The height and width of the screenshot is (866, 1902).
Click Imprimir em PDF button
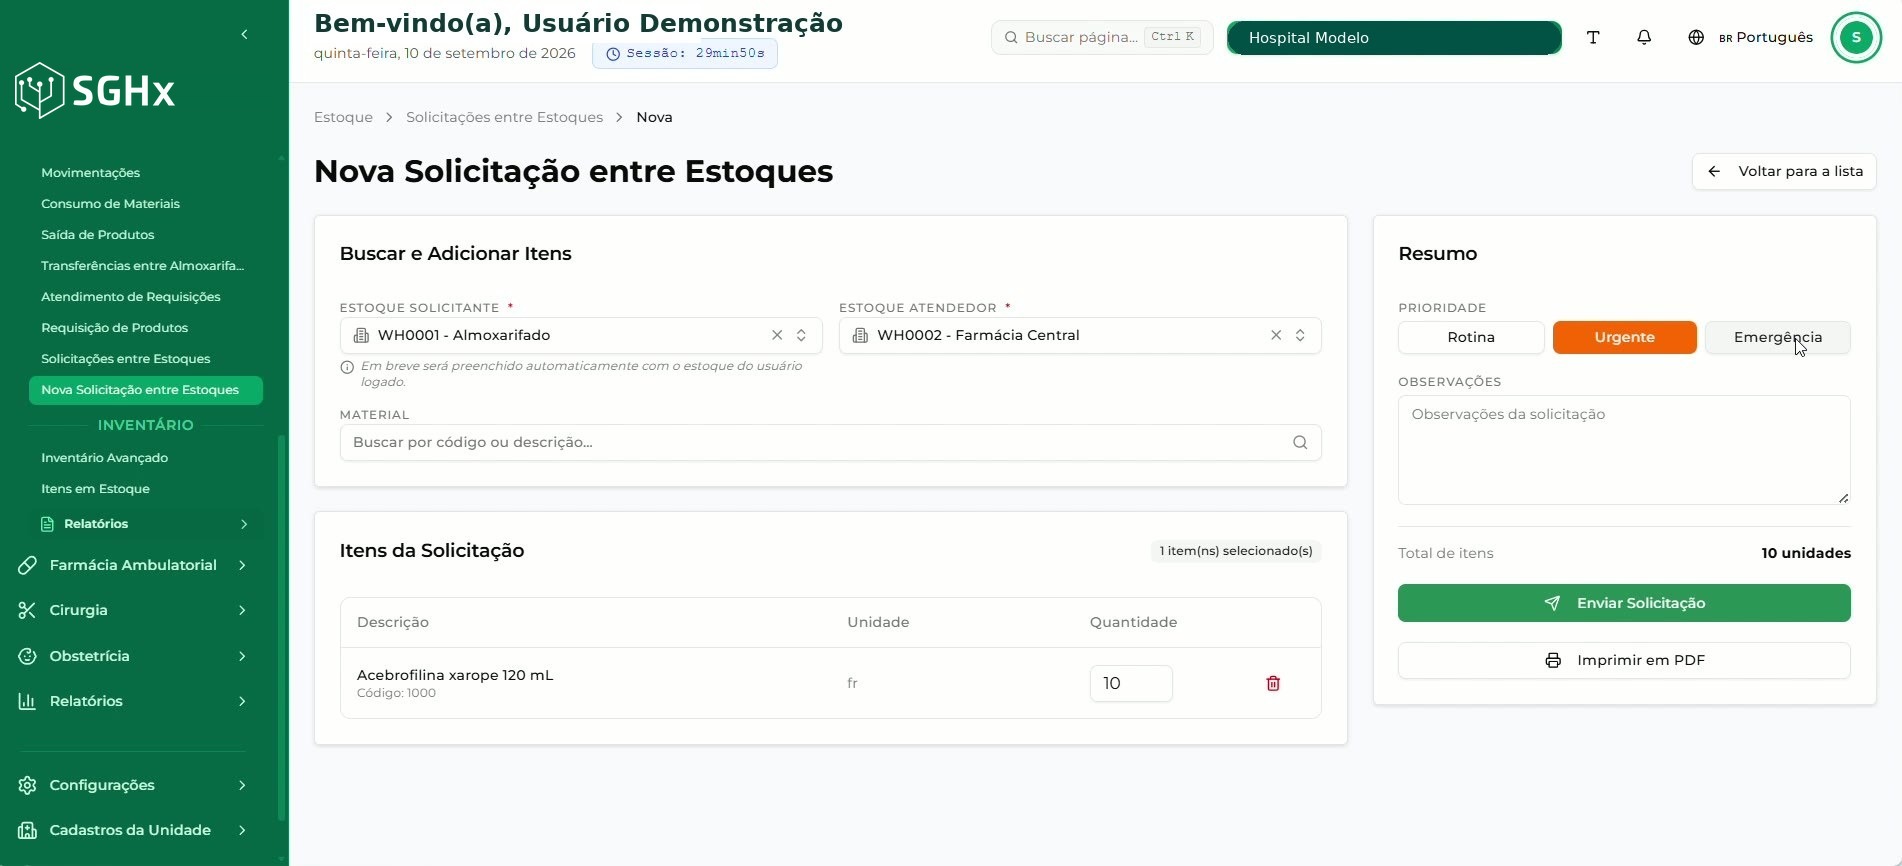coord(1624,660)
